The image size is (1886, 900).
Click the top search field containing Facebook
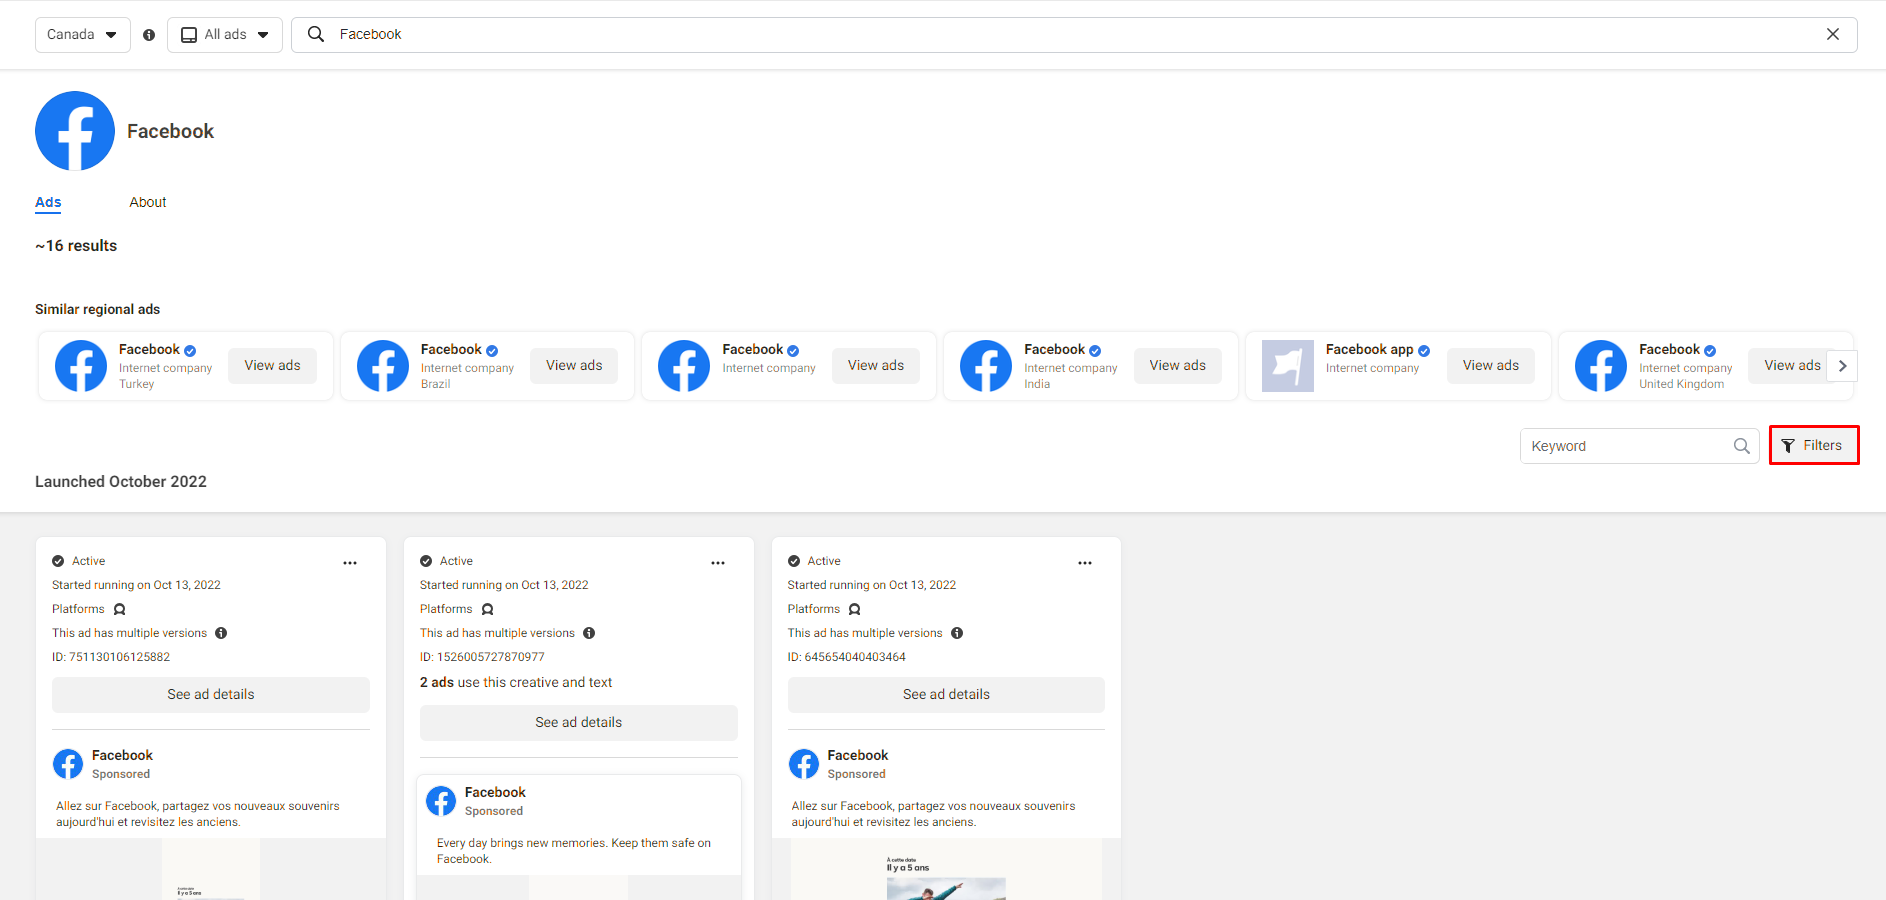tap(1074, 35)
